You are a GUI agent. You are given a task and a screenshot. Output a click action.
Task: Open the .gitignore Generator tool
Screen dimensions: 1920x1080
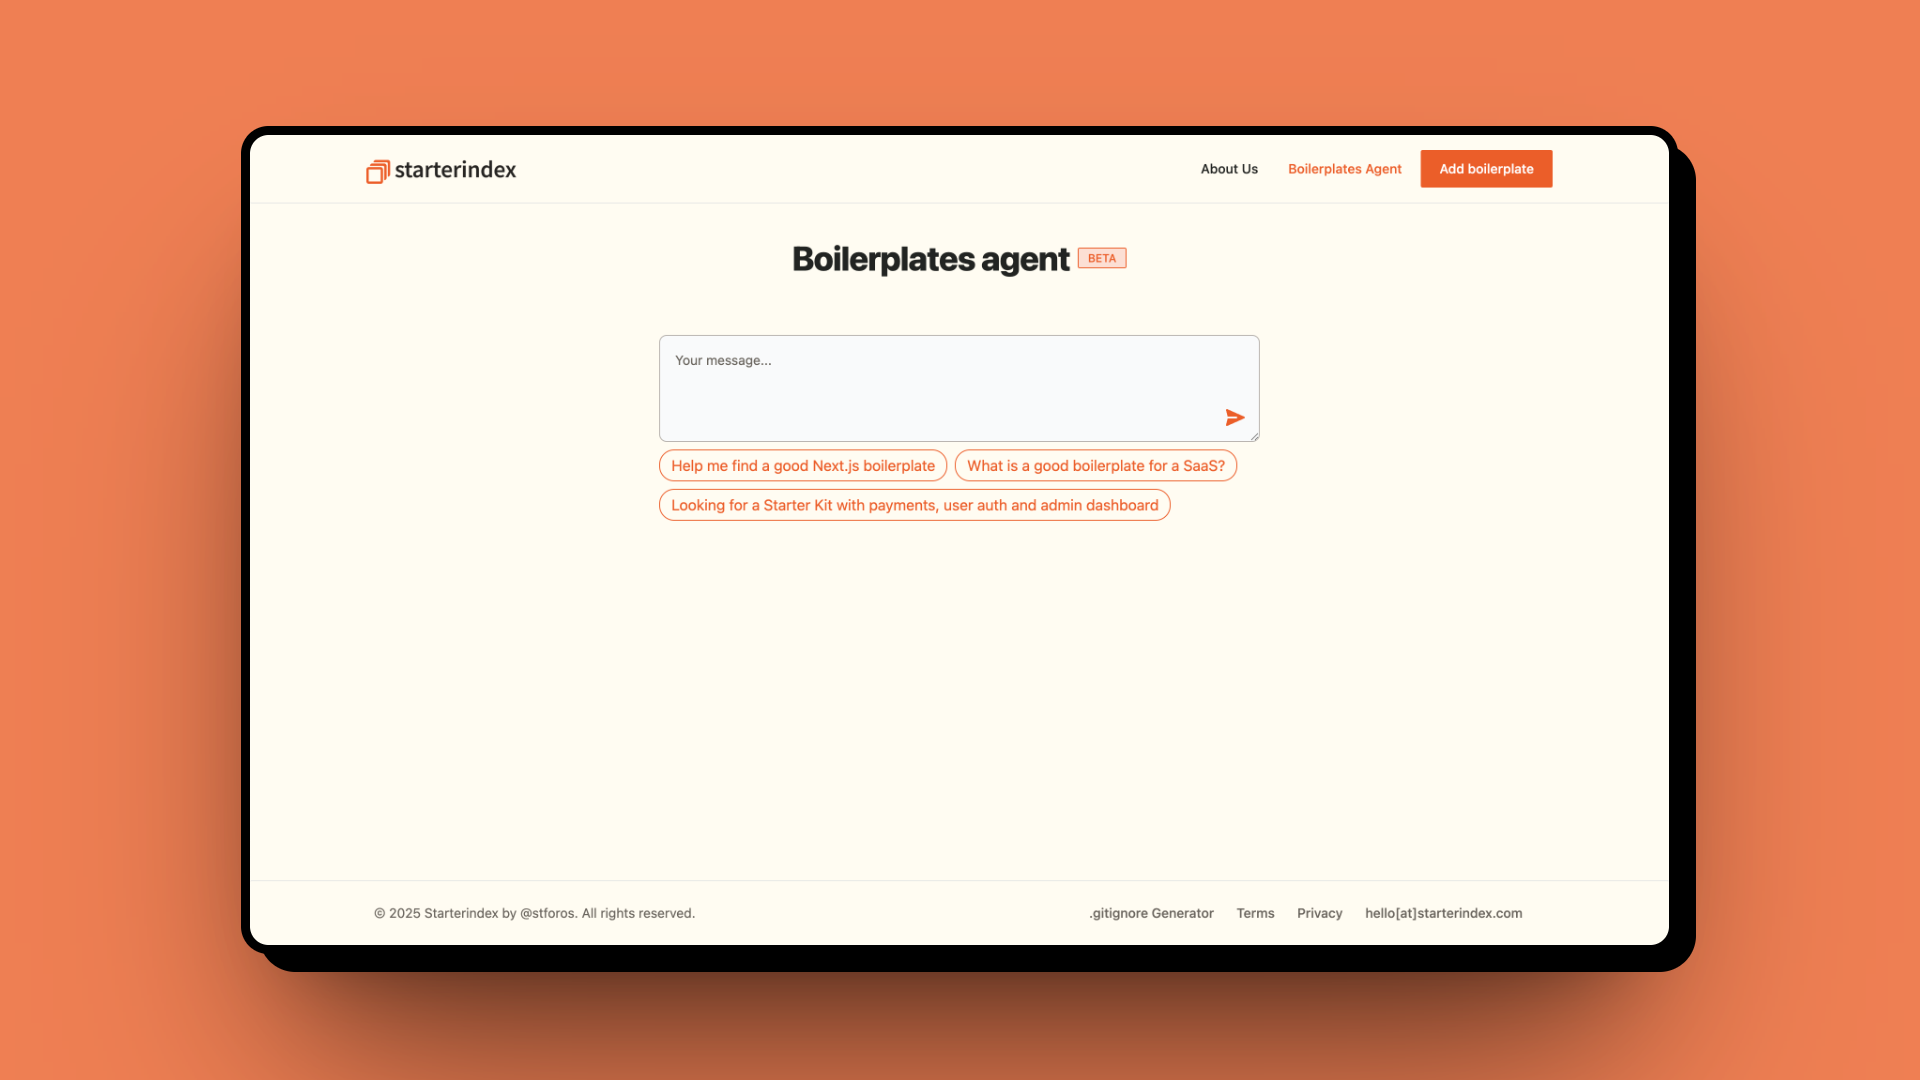point(1151,913)
